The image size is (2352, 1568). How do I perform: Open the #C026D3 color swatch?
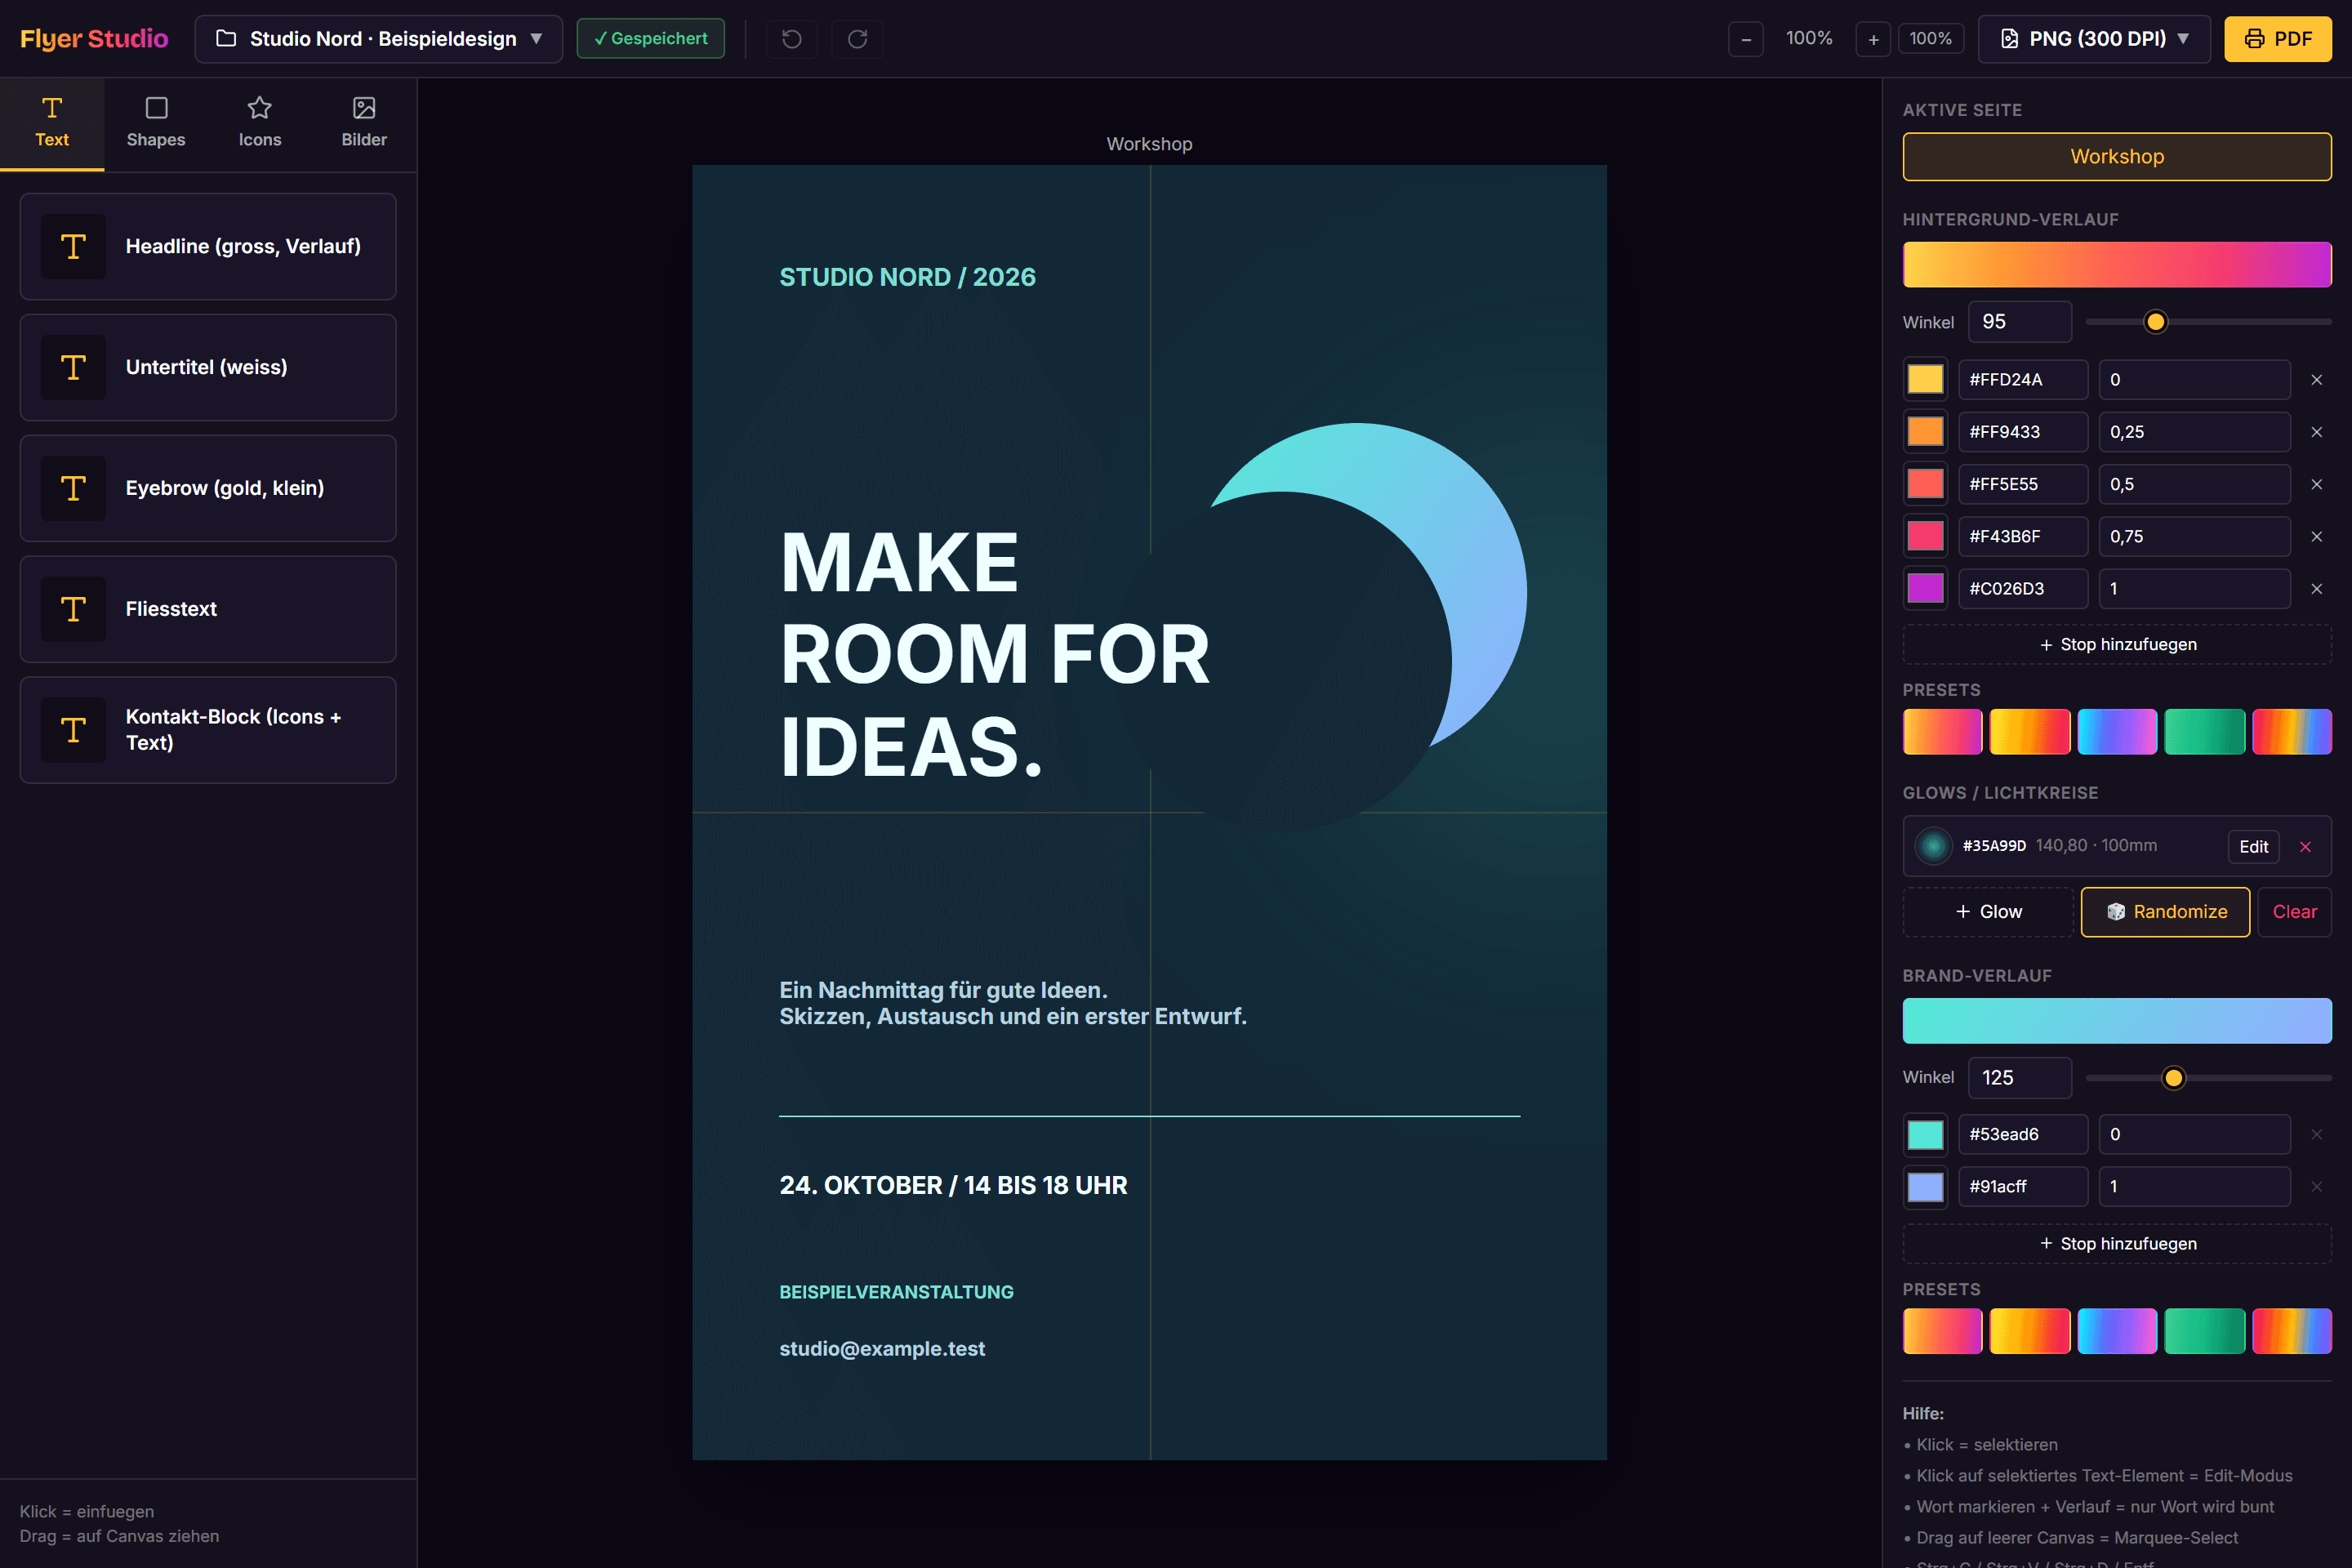pos(1925,589)
